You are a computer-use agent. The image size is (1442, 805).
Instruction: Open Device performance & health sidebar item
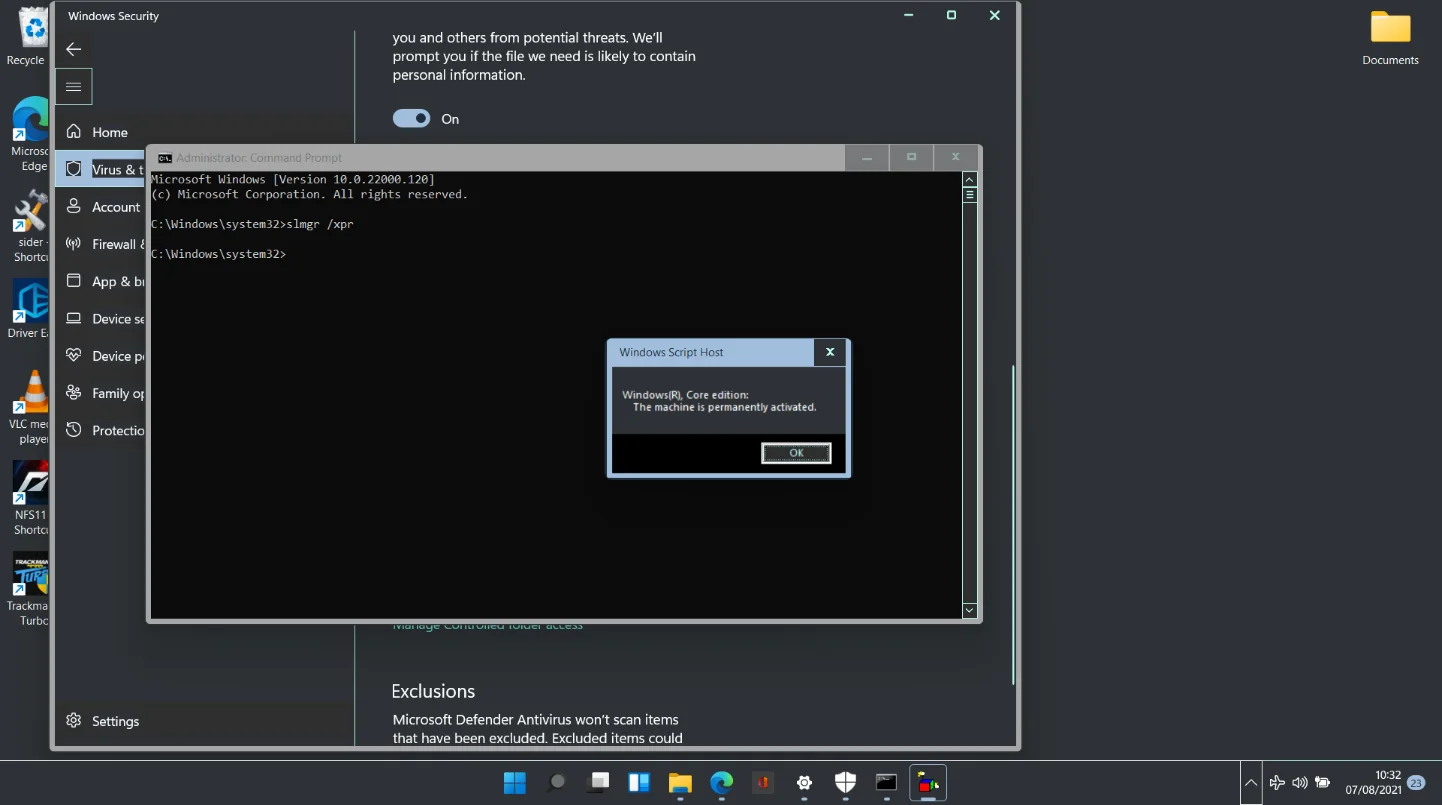[x=100, y=356]
